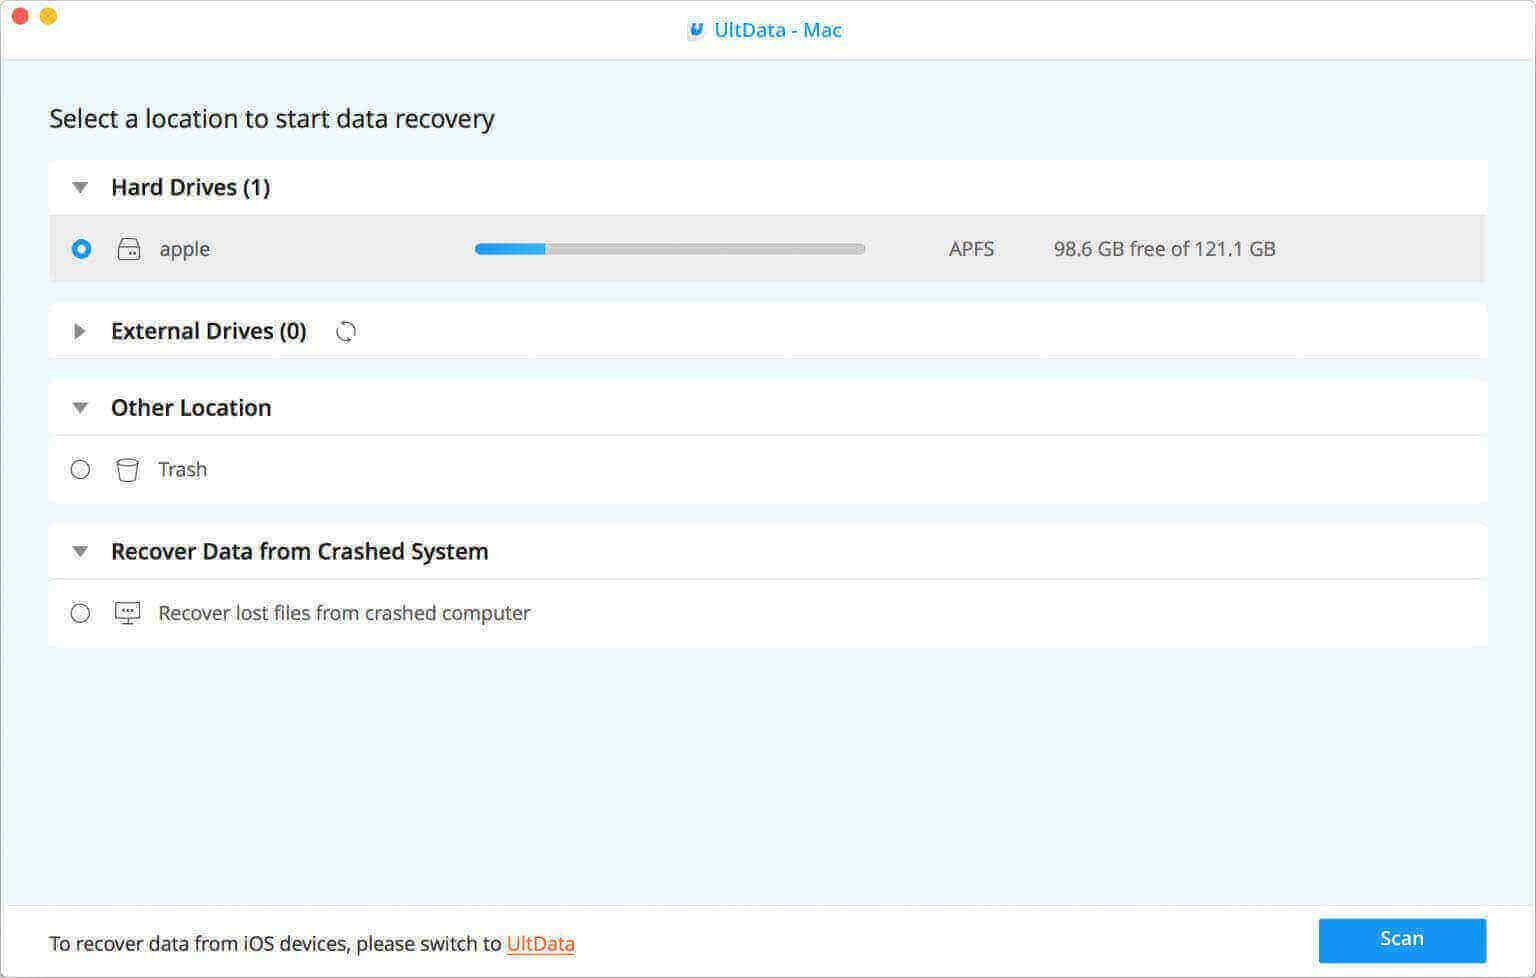This screenshot has height=978, width=1536.
Task: Click the Trash bin icon
Action: tap(127, 470)
